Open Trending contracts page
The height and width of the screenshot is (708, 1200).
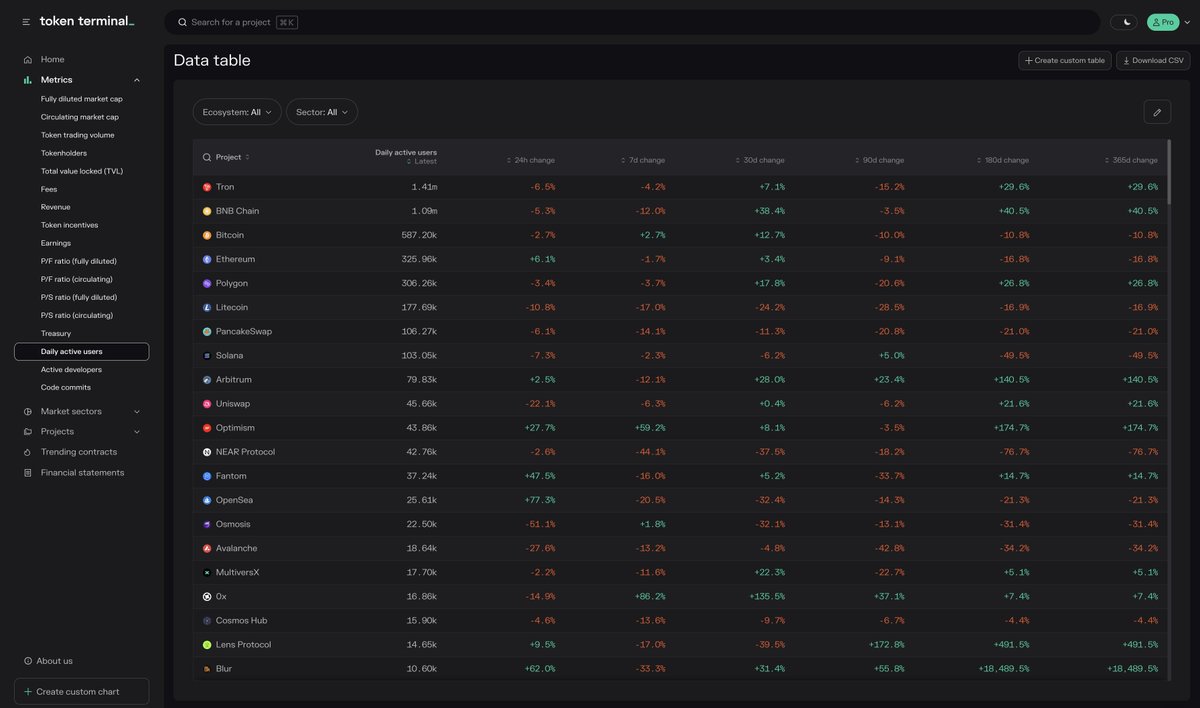[81, 452]
